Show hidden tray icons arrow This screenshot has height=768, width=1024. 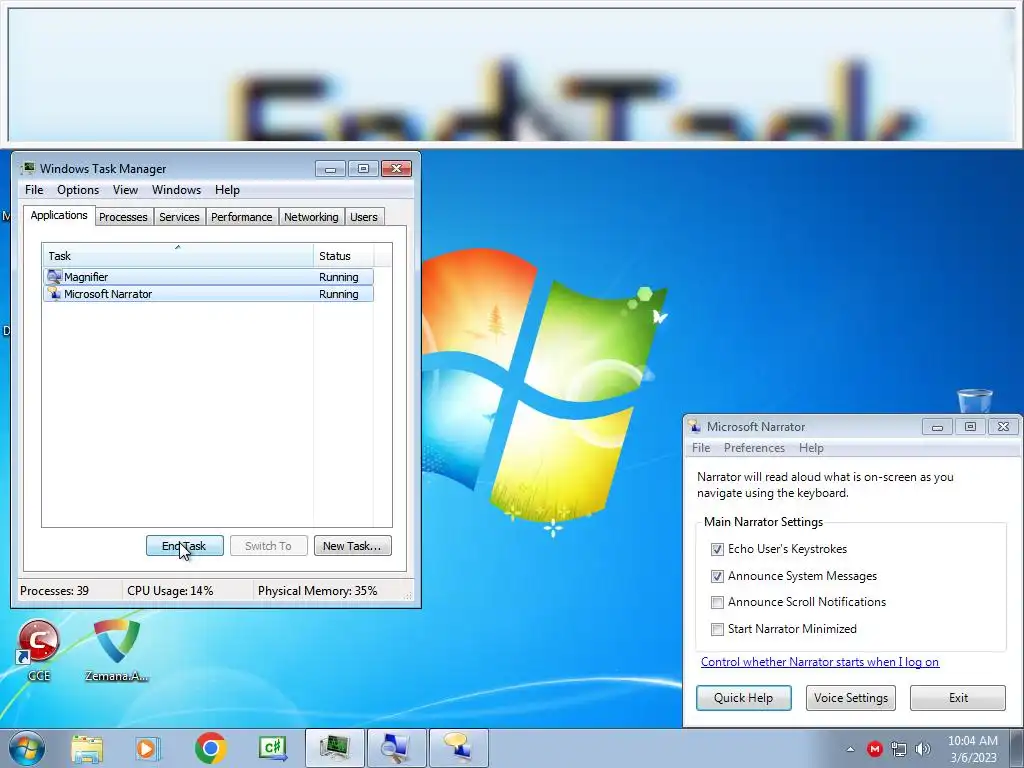[850, 749]
